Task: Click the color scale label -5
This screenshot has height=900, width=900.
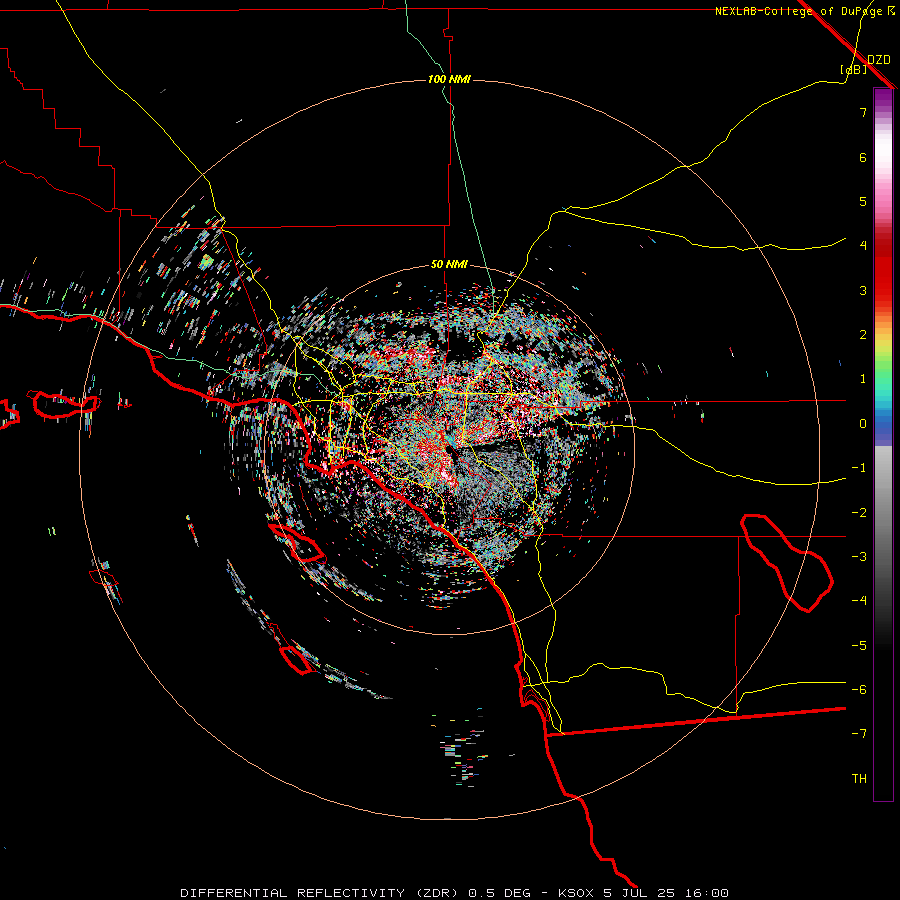Action: [x=859, y=646]
